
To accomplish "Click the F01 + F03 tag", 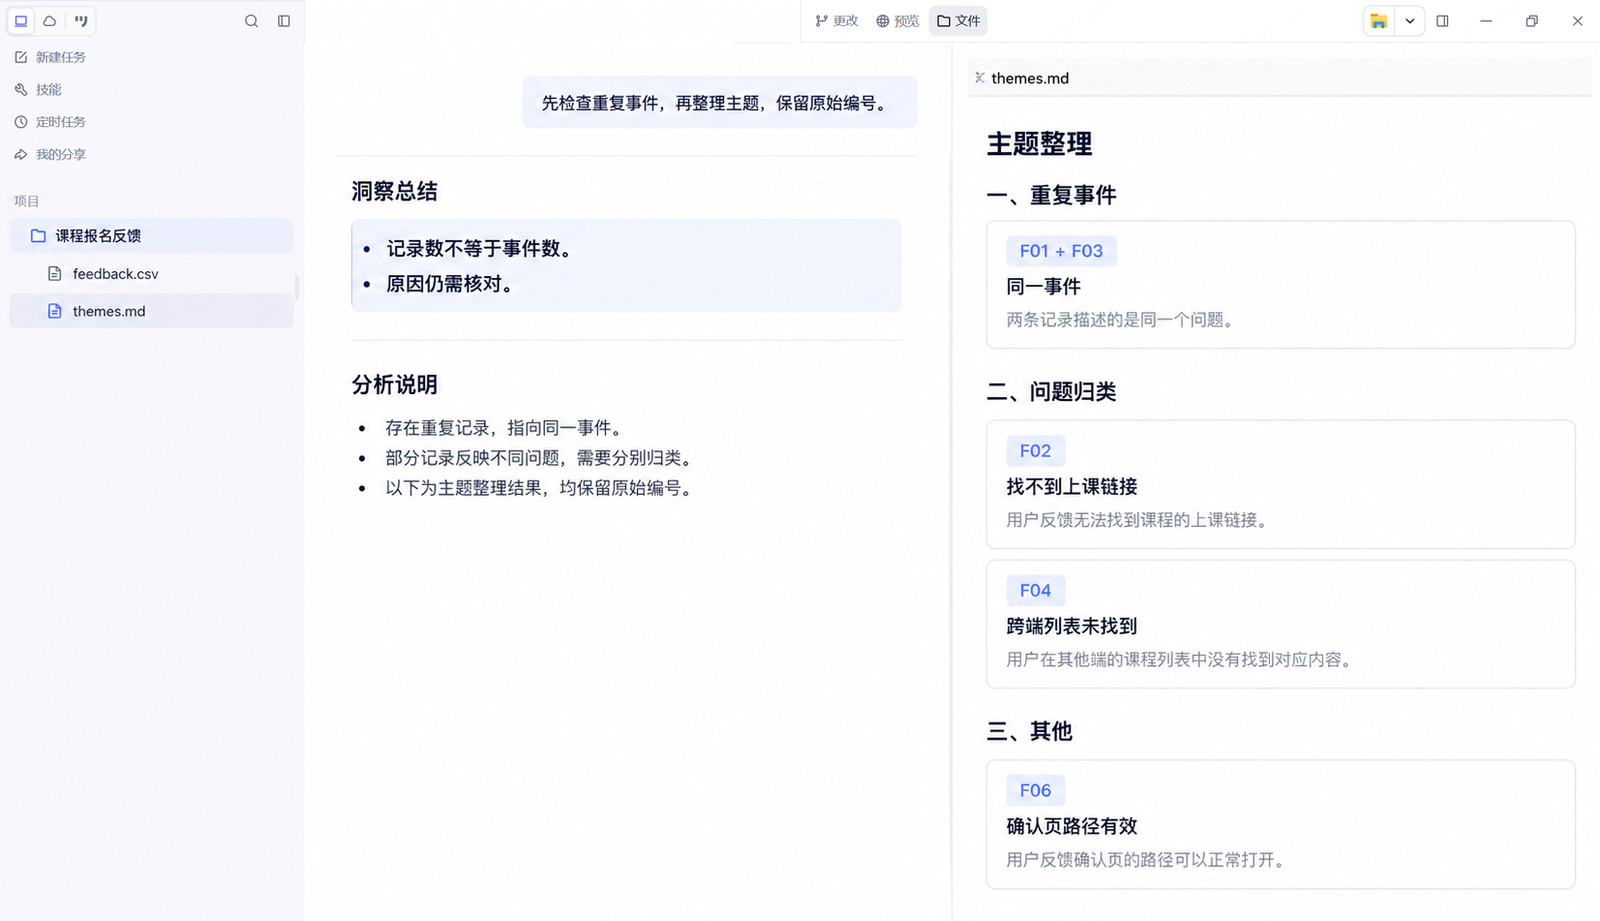I will click(1061, 251).
